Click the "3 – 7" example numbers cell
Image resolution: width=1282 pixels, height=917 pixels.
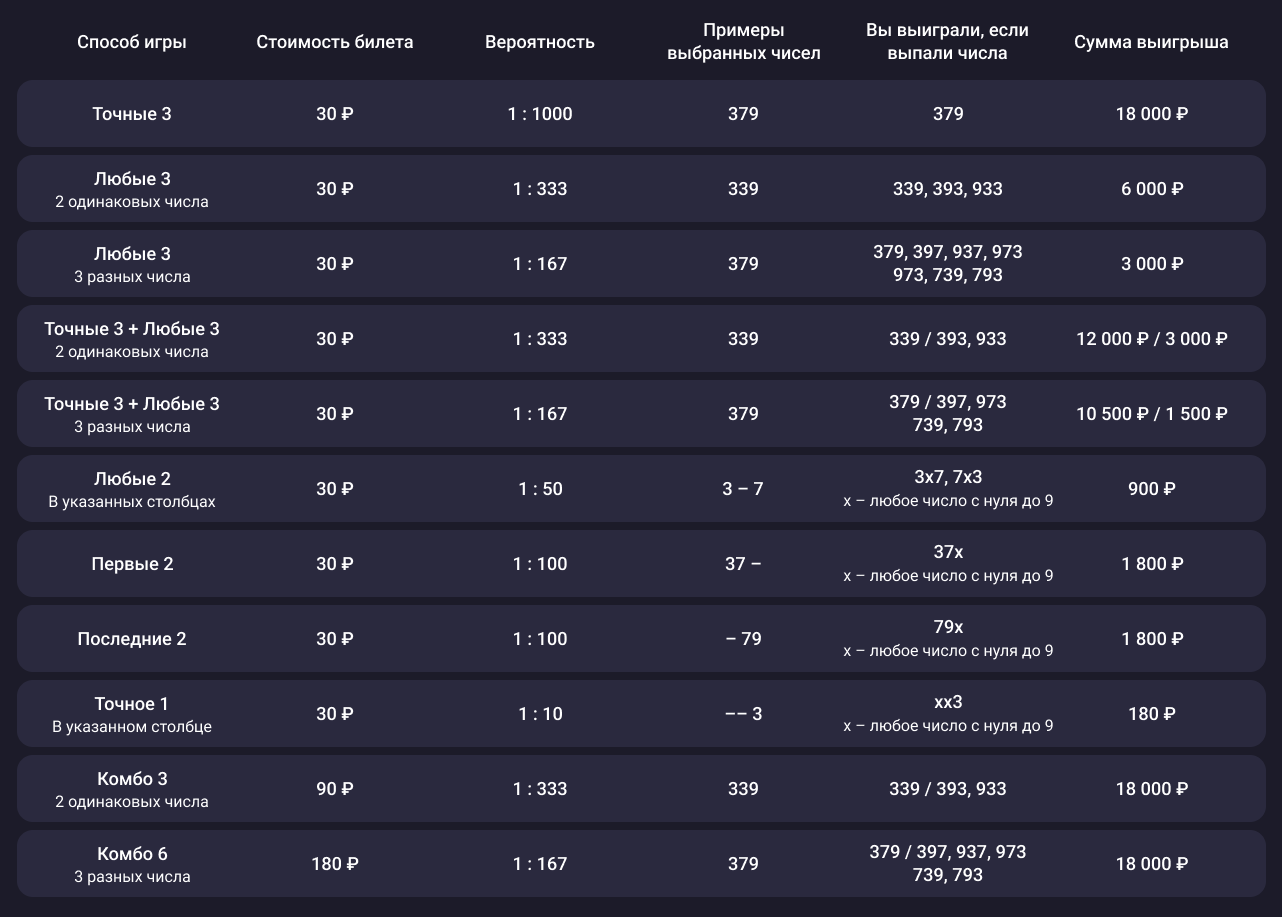tap(743, 489)
